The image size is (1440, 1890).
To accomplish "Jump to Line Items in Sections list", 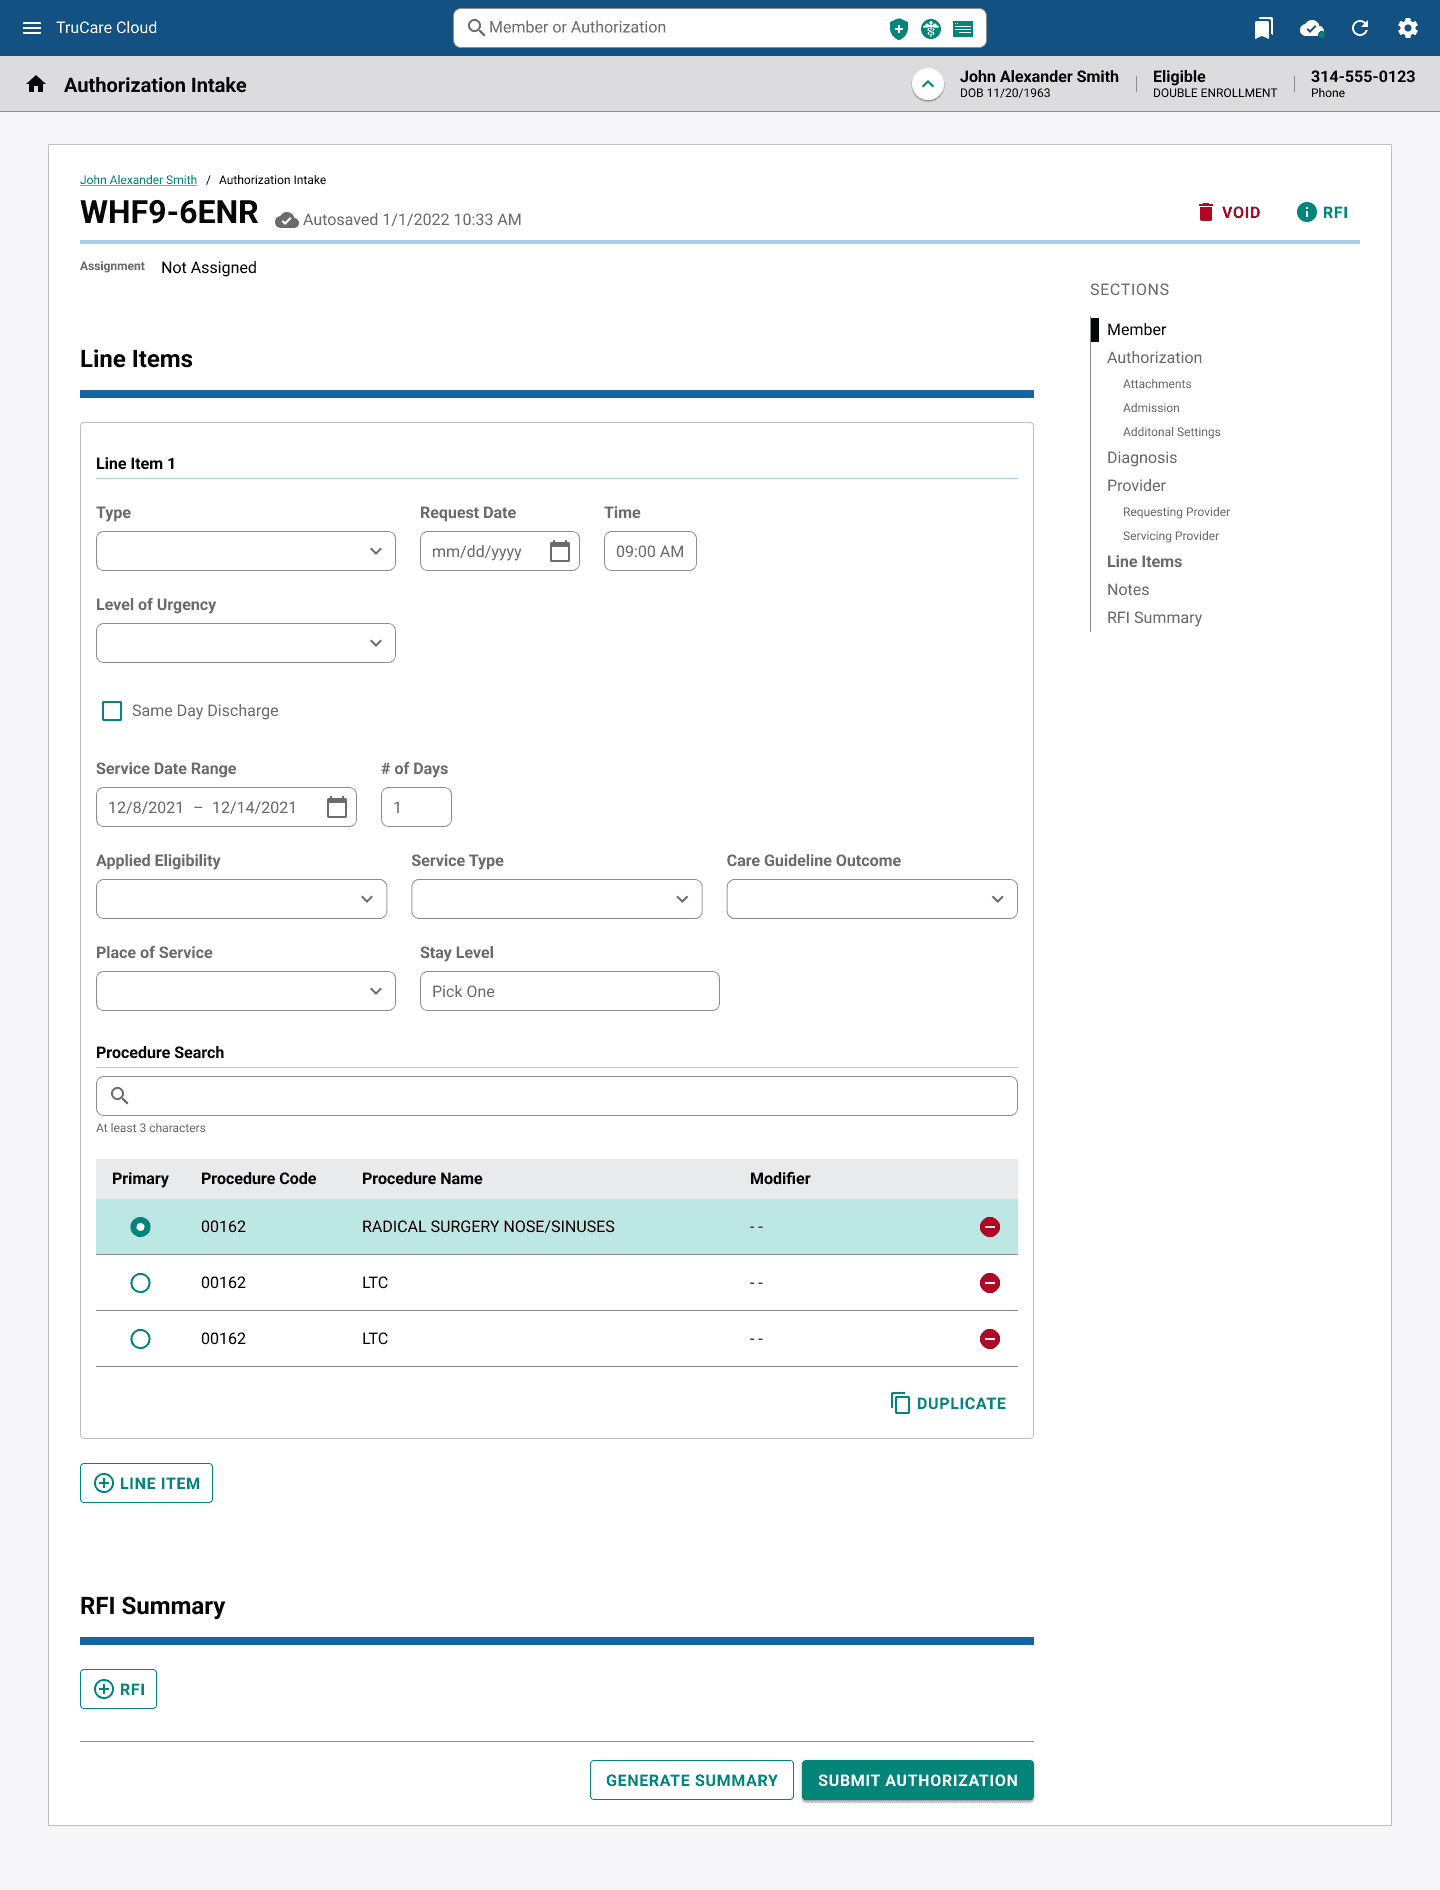I will click(1144, 562).
